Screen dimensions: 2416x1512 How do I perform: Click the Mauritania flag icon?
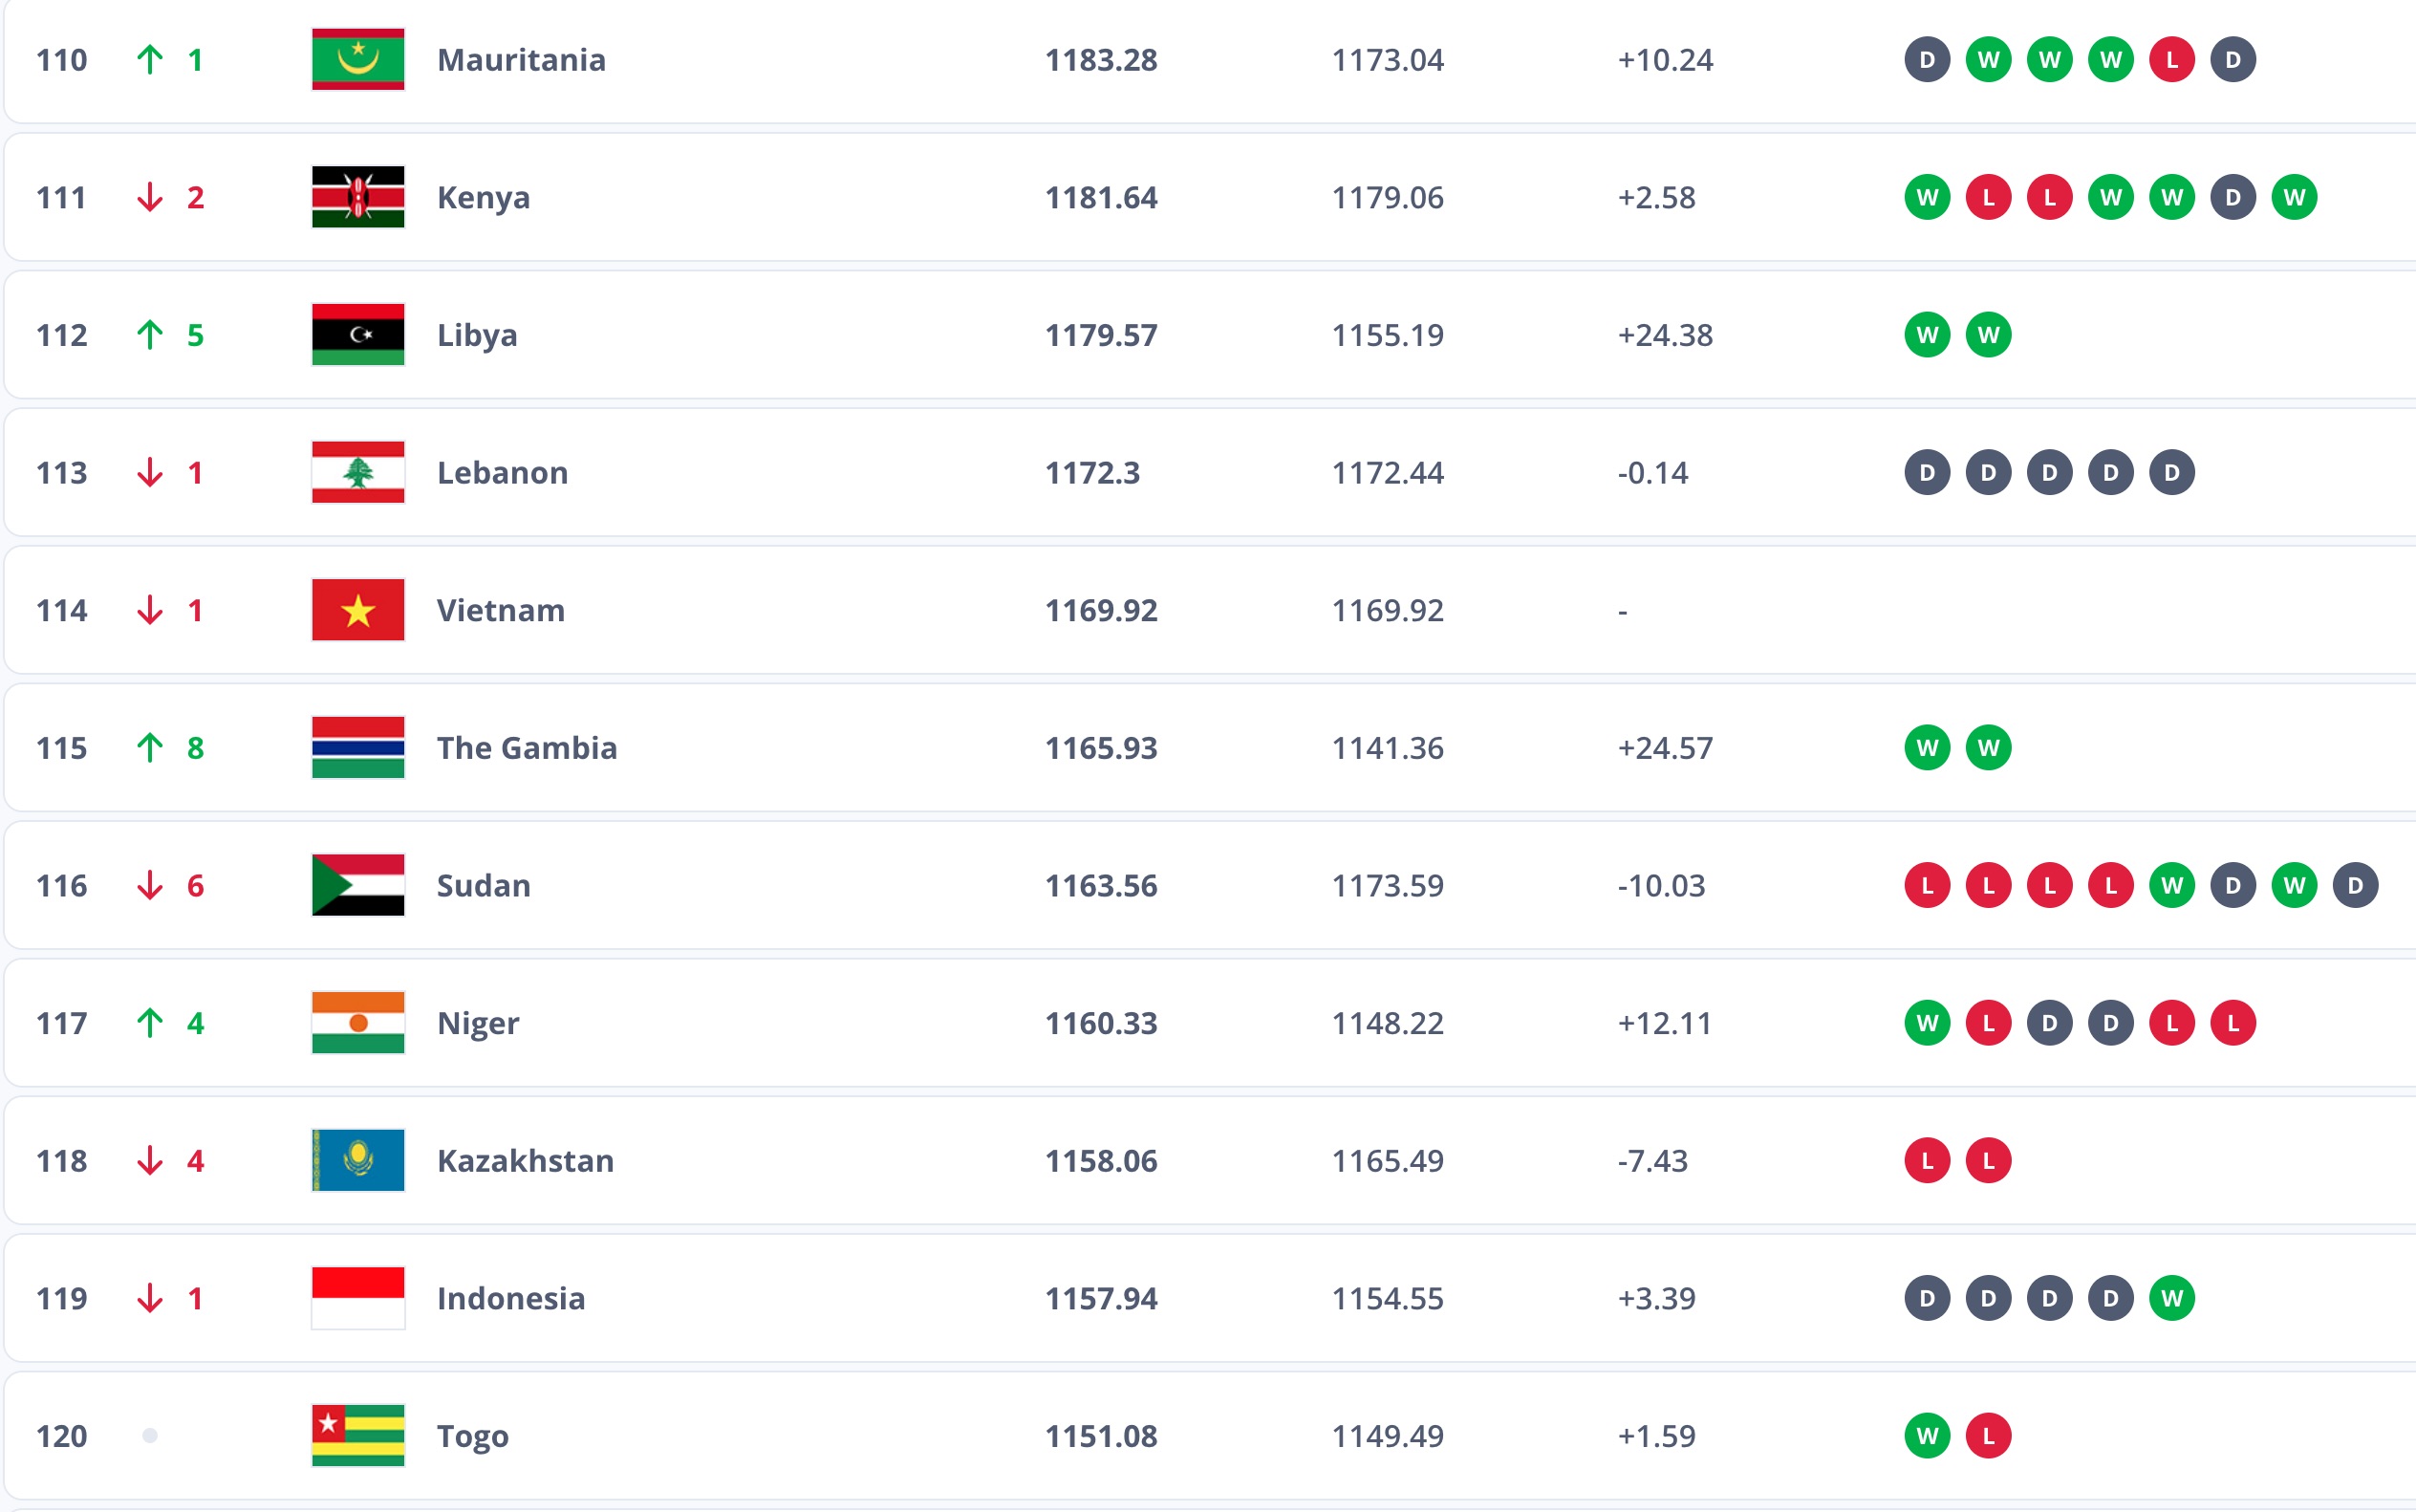pos(358,60)
